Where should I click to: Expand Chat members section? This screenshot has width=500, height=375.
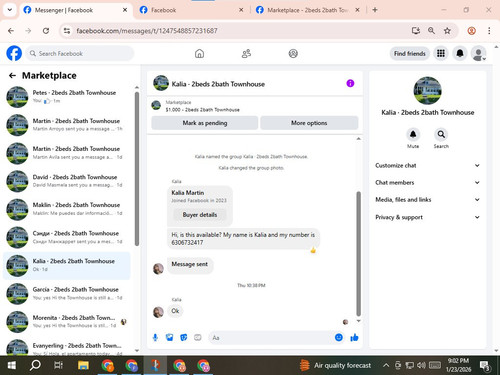427,182
